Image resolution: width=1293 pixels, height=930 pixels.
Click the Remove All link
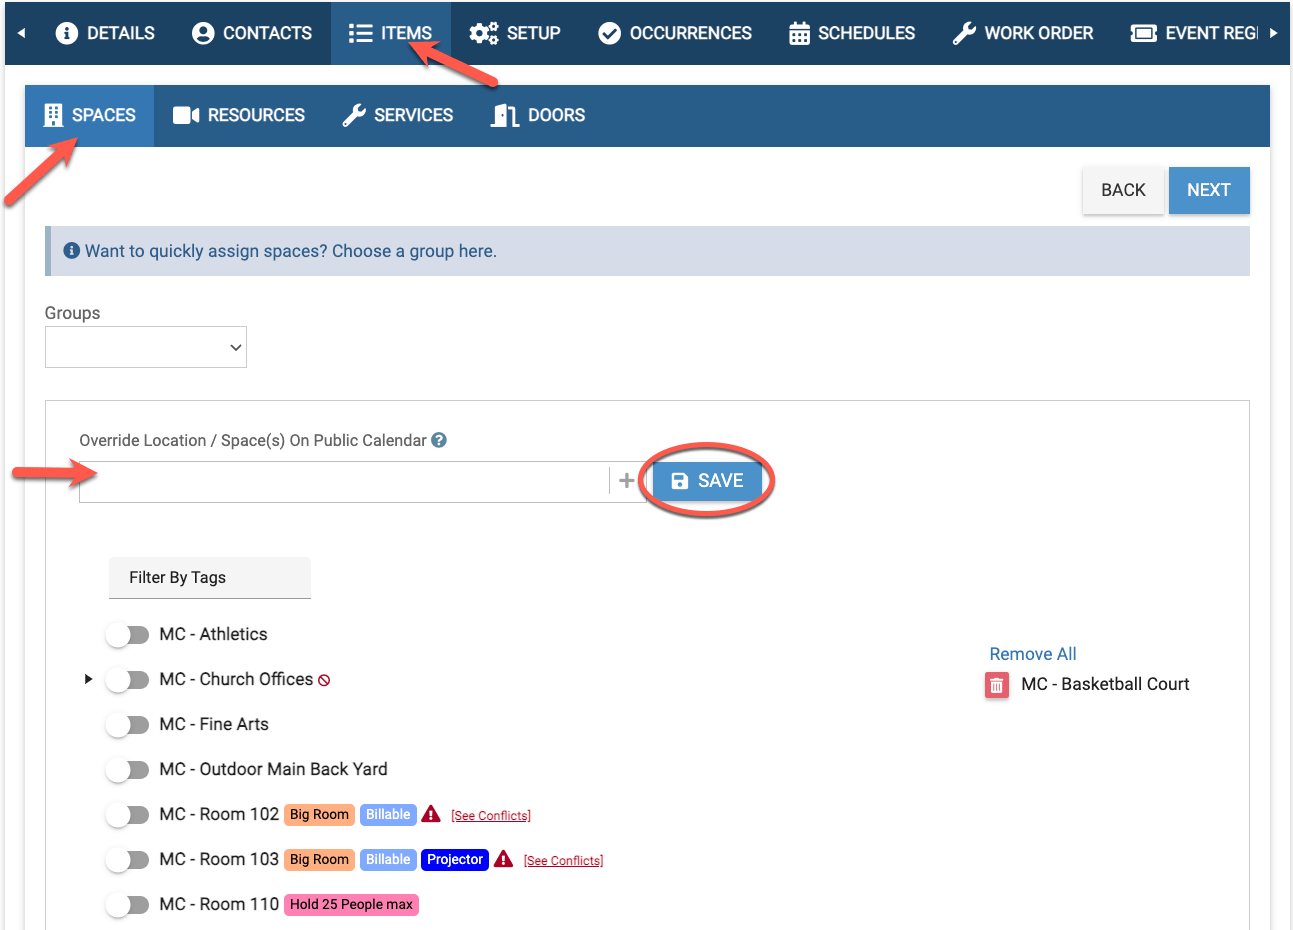[x=1032, y=653]
